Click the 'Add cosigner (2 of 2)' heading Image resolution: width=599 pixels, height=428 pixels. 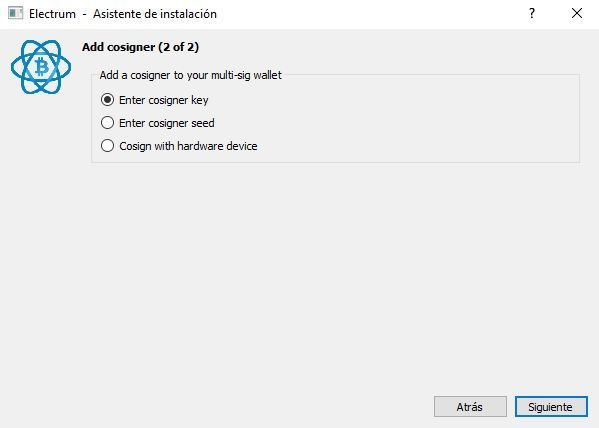click(x=140, y=47)
